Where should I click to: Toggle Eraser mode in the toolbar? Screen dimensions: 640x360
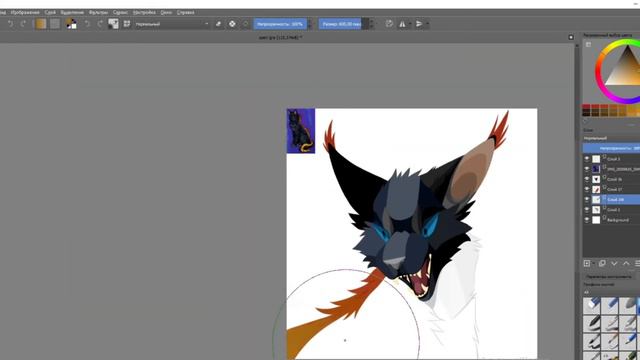[x=218, y=24]
